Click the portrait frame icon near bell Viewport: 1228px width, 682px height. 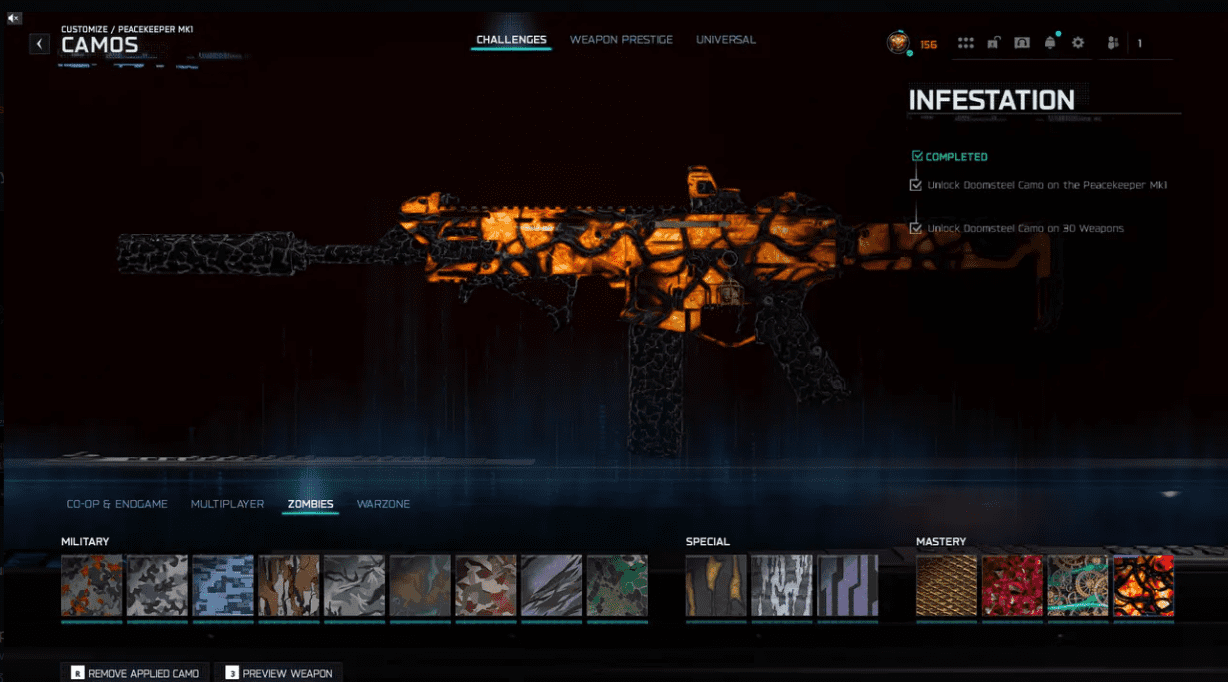pos(1021,43)
